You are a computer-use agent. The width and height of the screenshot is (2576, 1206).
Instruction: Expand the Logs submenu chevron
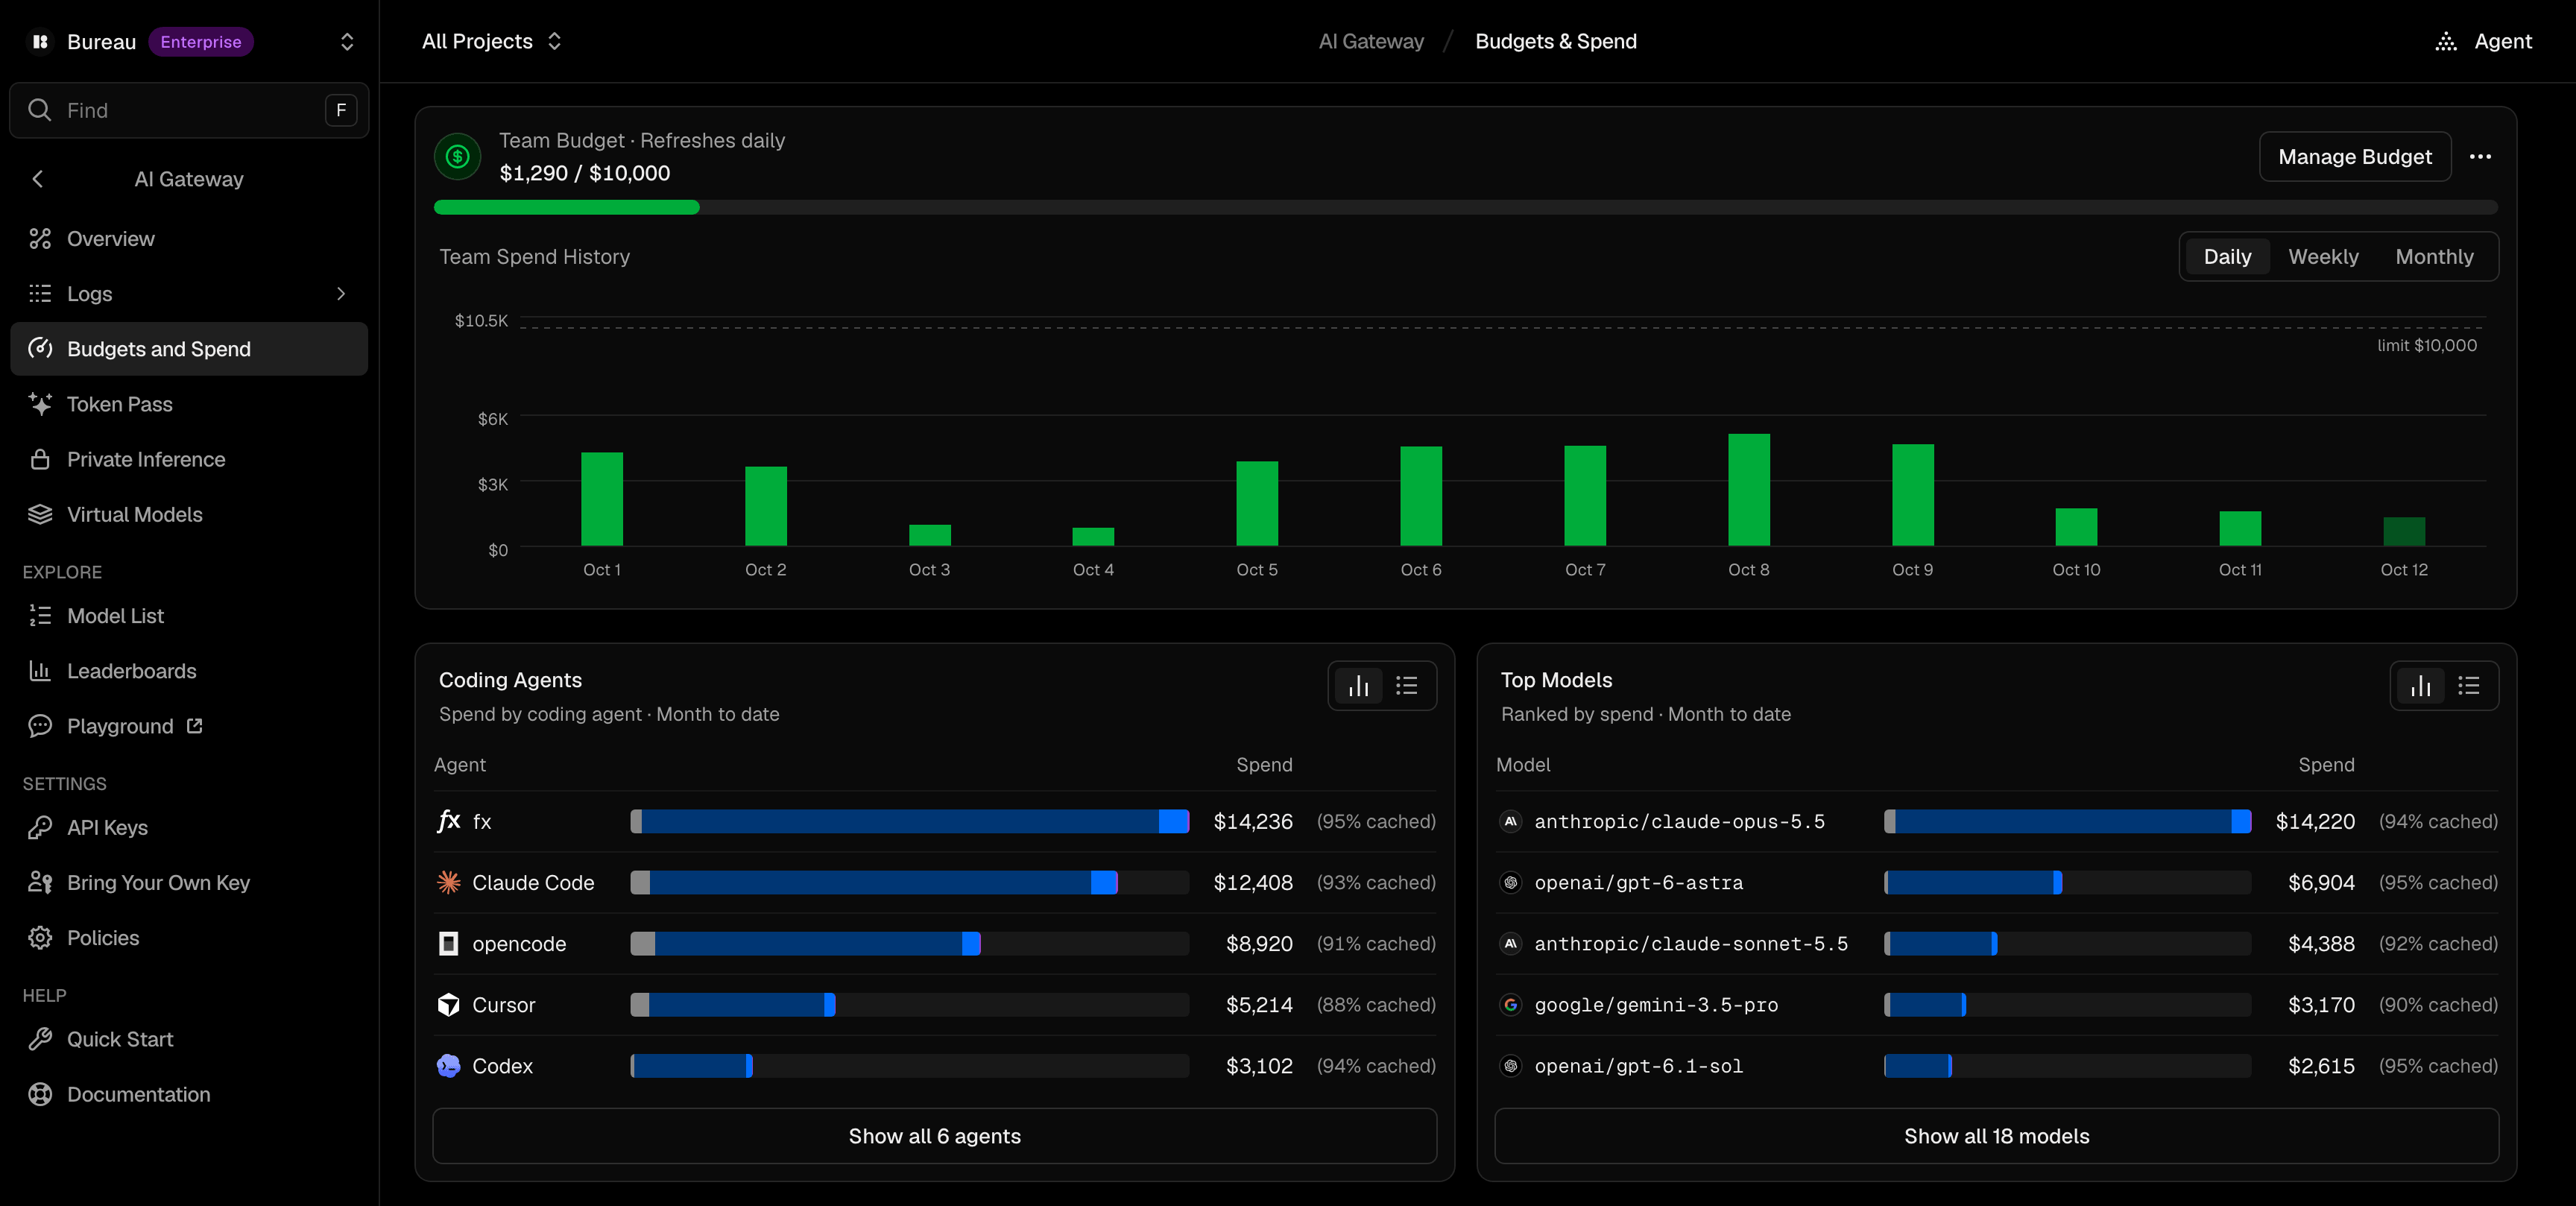[x=341, y=293]
